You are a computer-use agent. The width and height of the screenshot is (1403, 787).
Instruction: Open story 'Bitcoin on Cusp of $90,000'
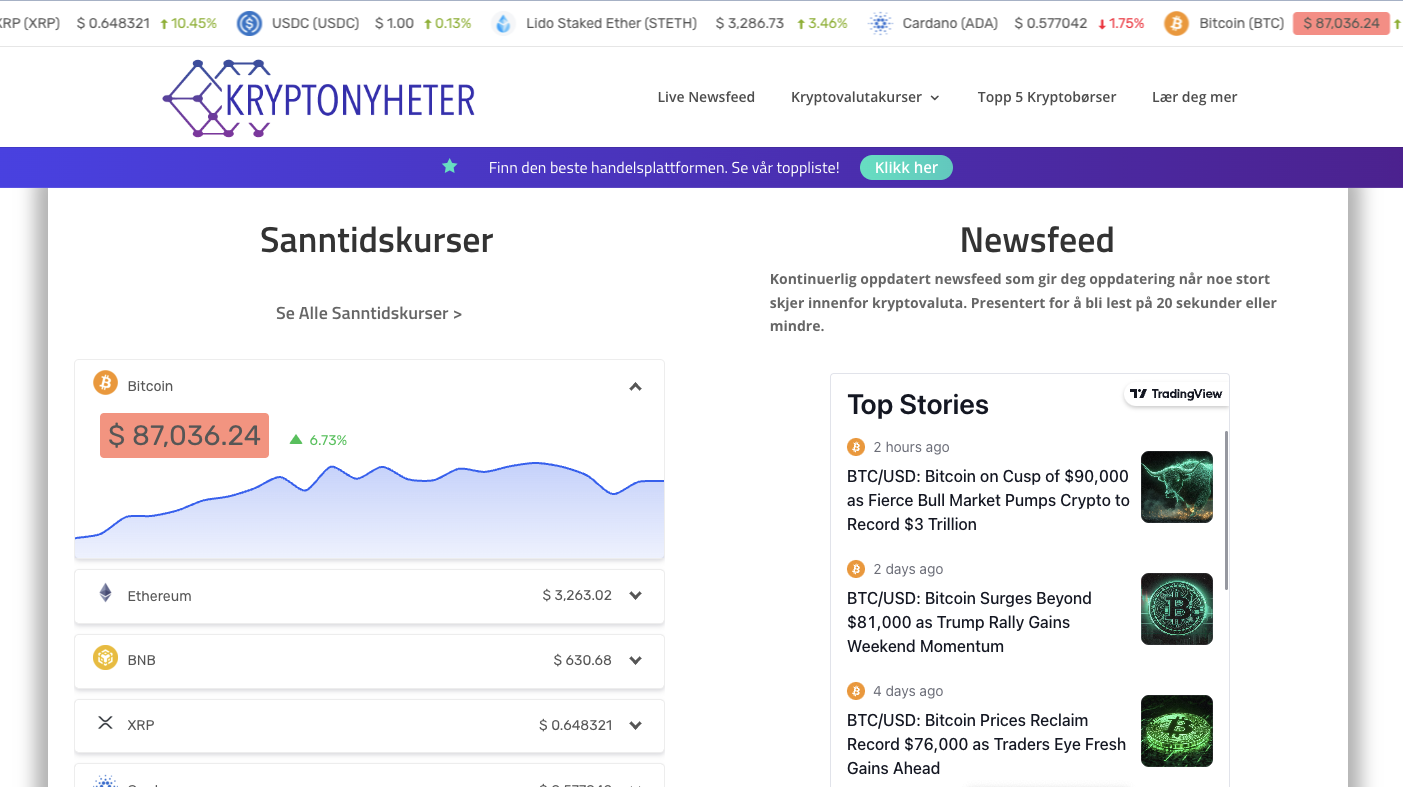click(x=988, y=500)
